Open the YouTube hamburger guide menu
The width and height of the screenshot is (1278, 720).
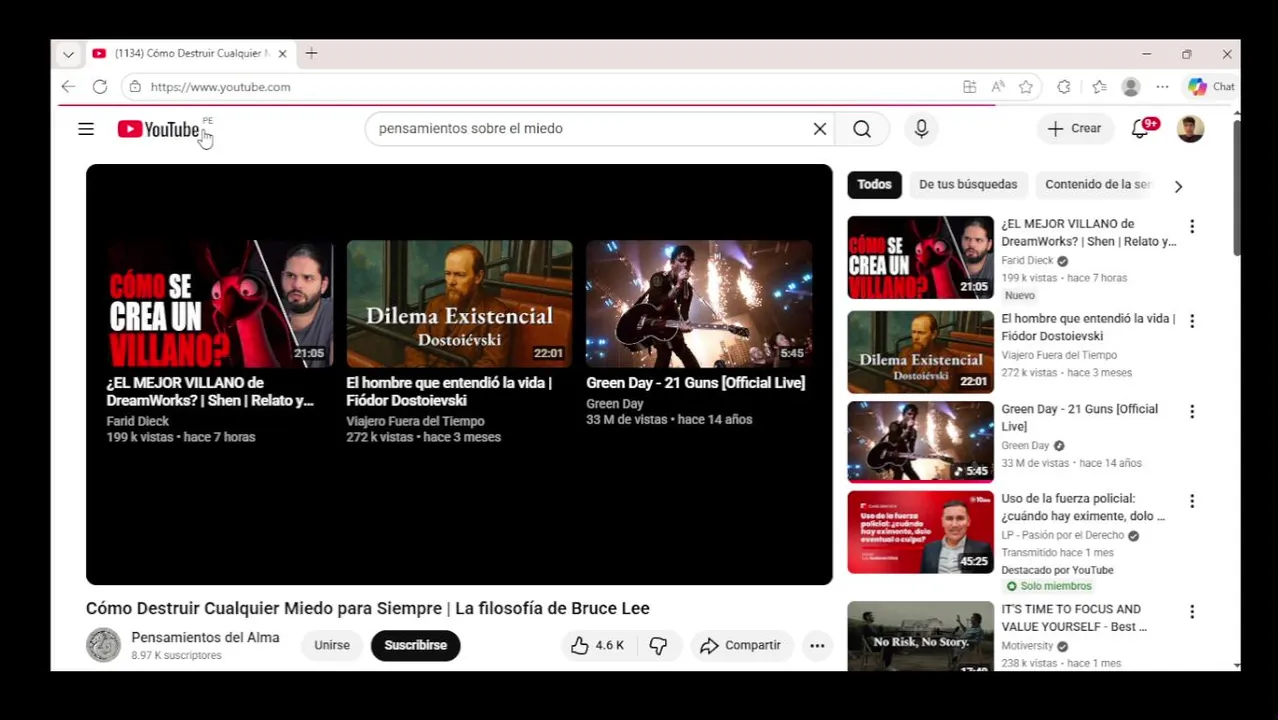click(x=86, y=129)
